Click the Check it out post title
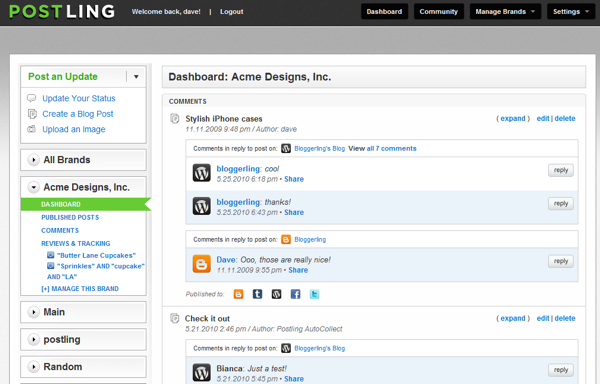The height and width of the screenshot is (384, 600). [207, 319]
